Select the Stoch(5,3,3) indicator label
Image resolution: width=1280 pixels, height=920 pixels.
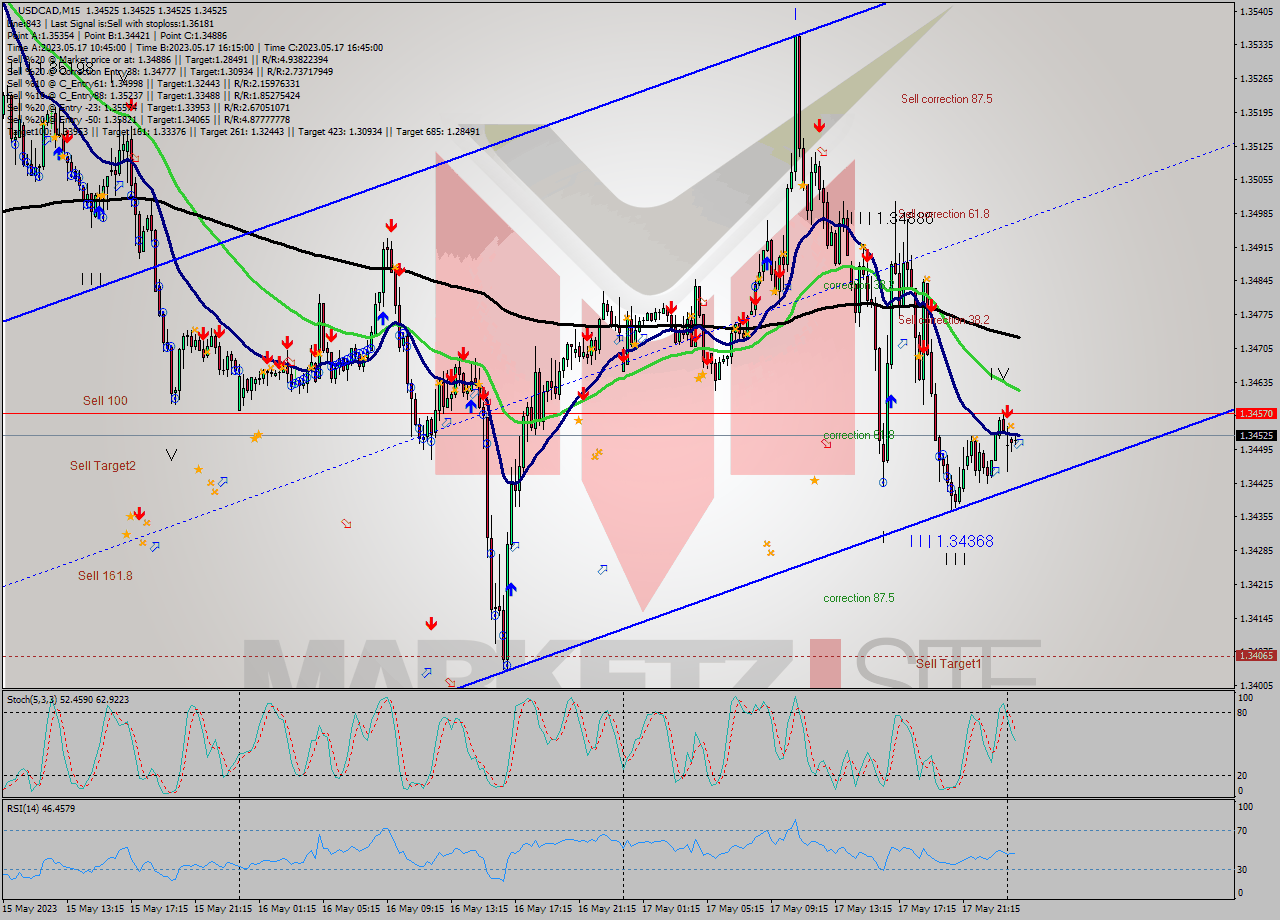68,700
